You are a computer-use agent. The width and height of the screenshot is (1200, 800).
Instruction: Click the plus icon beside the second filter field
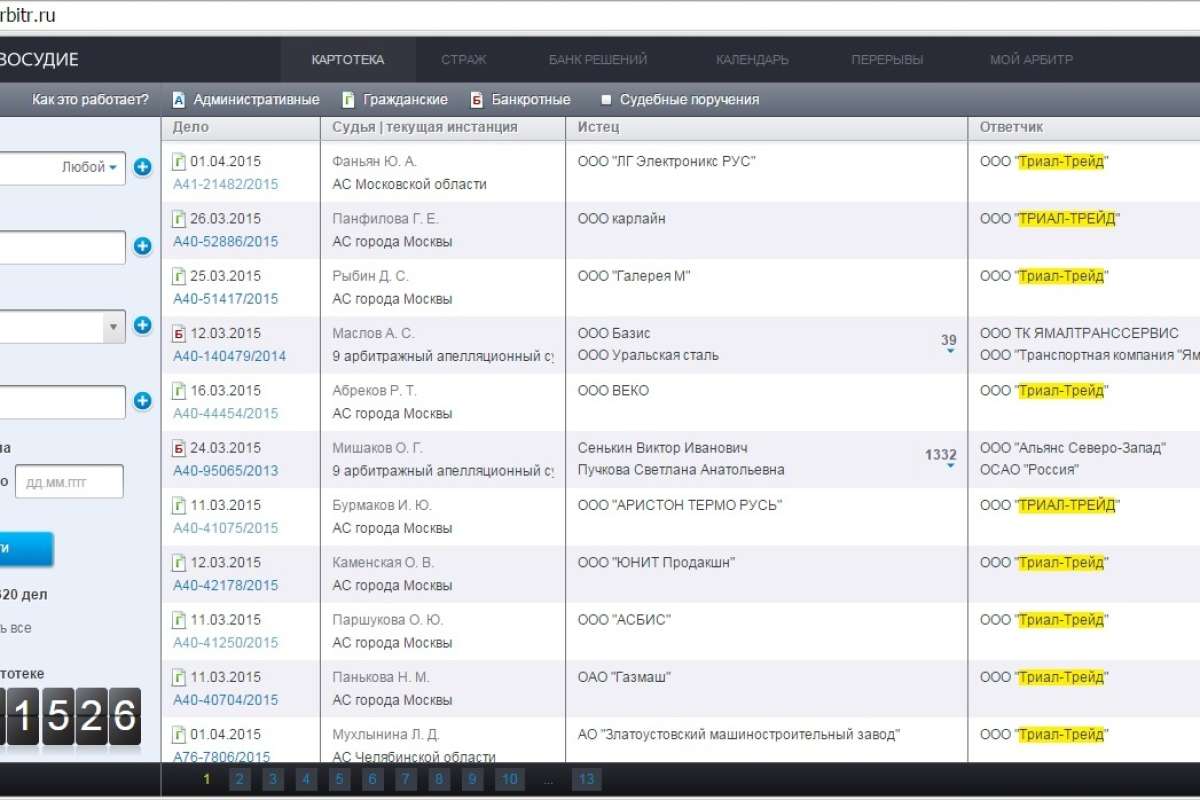142,246
